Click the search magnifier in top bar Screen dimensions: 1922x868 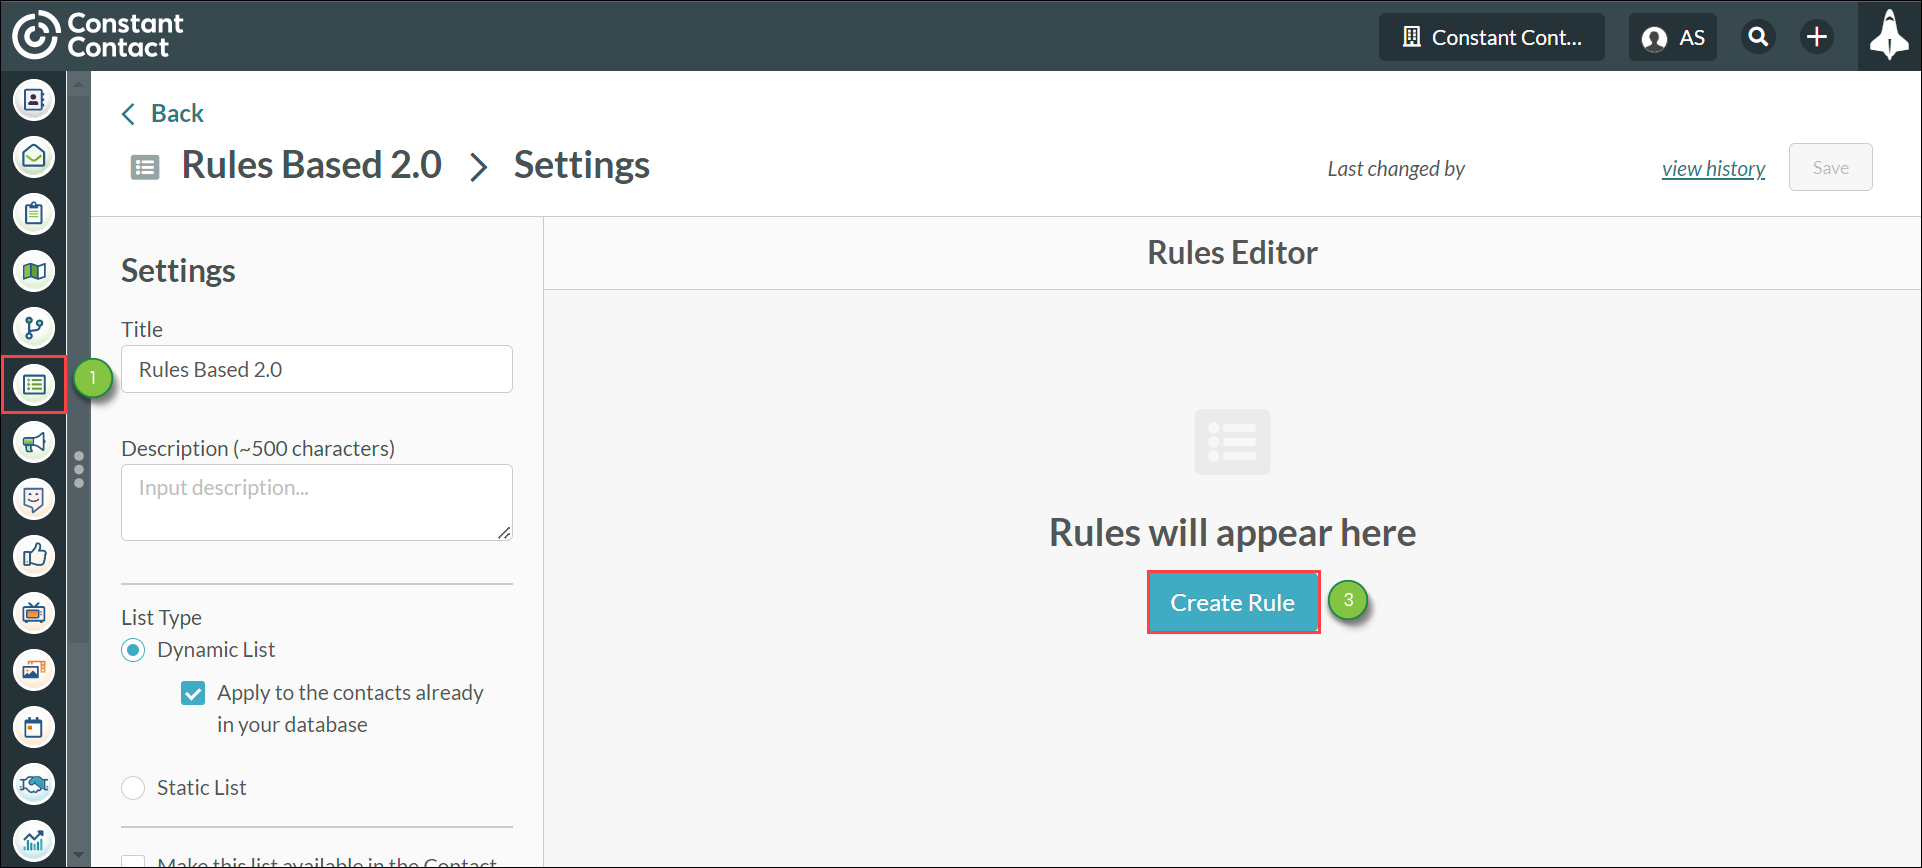[1758, 37]
